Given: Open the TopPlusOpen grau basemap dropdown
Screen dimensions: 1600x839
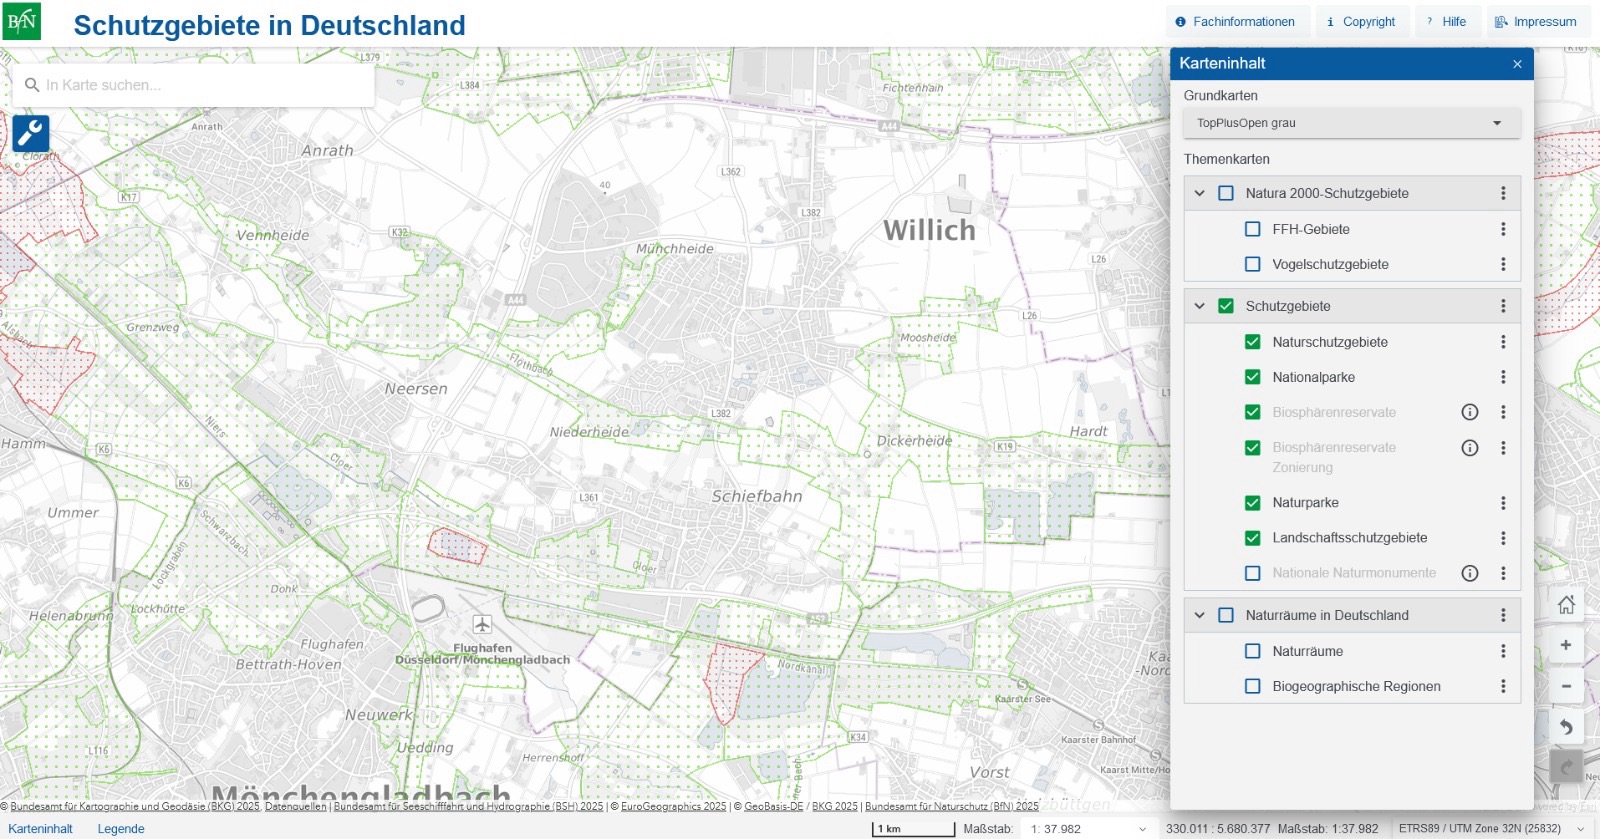Looking at the screenshot, I should (1350, 123).
